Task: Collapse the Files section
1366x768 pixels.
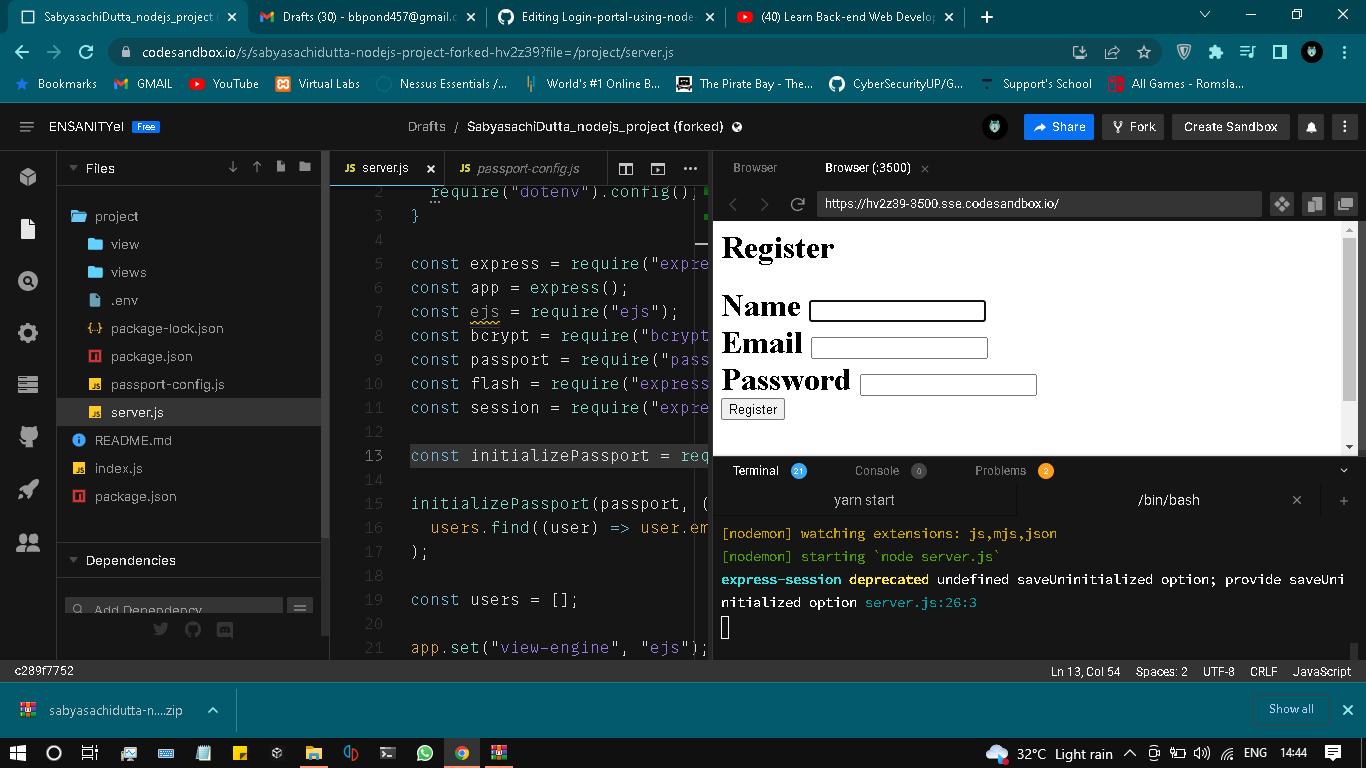Action: coord(72,168)
